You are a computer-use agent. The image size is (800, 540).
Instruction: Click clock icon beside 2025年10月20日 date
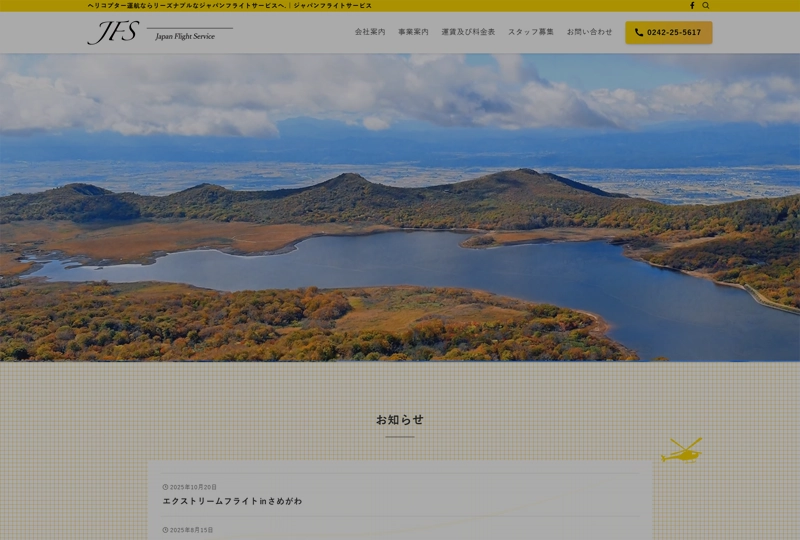tap(165, 487)
